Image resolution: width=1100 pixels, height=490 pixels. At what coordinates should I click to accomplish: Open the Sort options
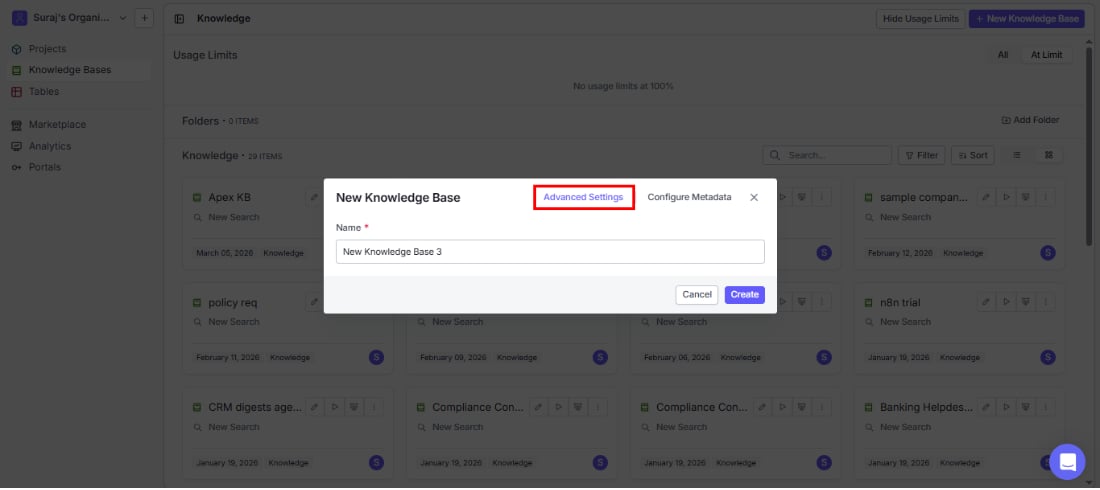[972, 155]
